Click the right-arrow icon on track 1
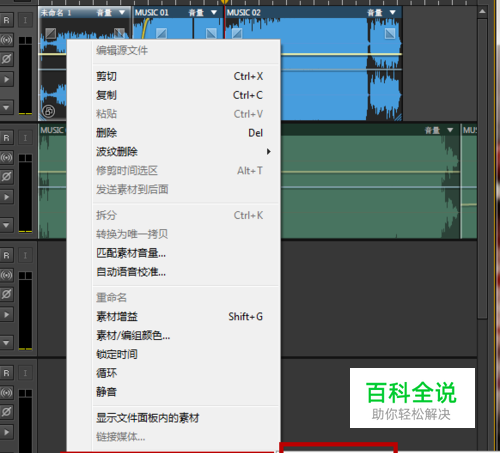Image resolution: width=500 pixels, height=453 pixels. (6, 79)
